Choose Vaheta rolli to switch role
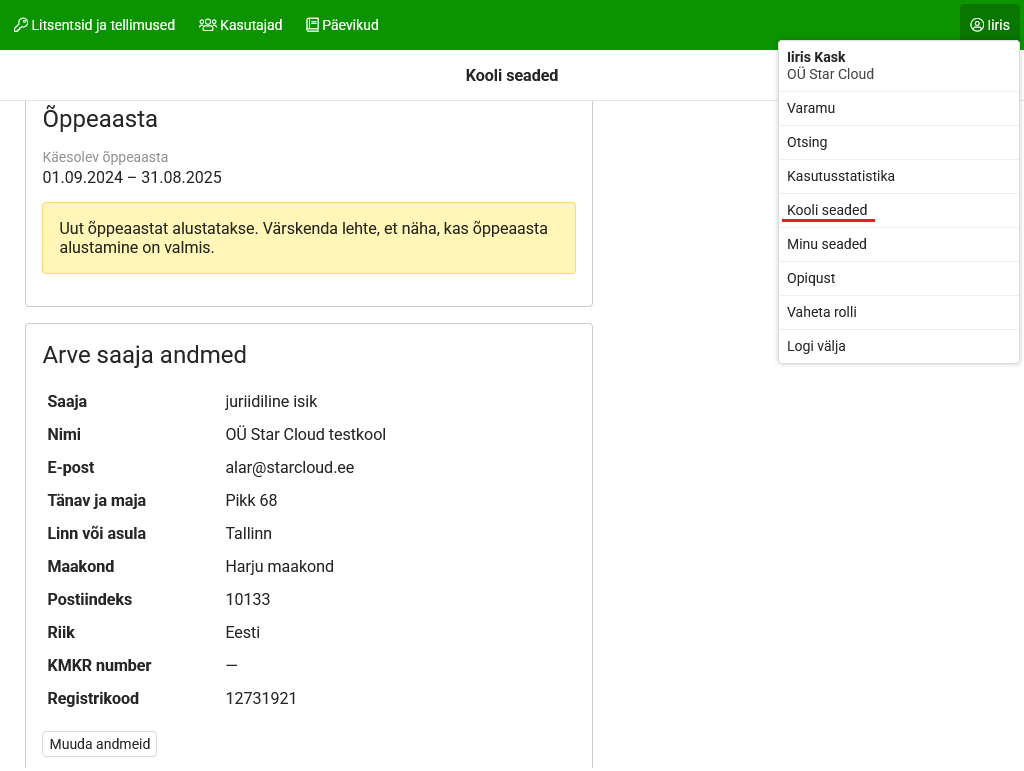Viewport: 1024px width, 771px height. [x=822, y=312]
